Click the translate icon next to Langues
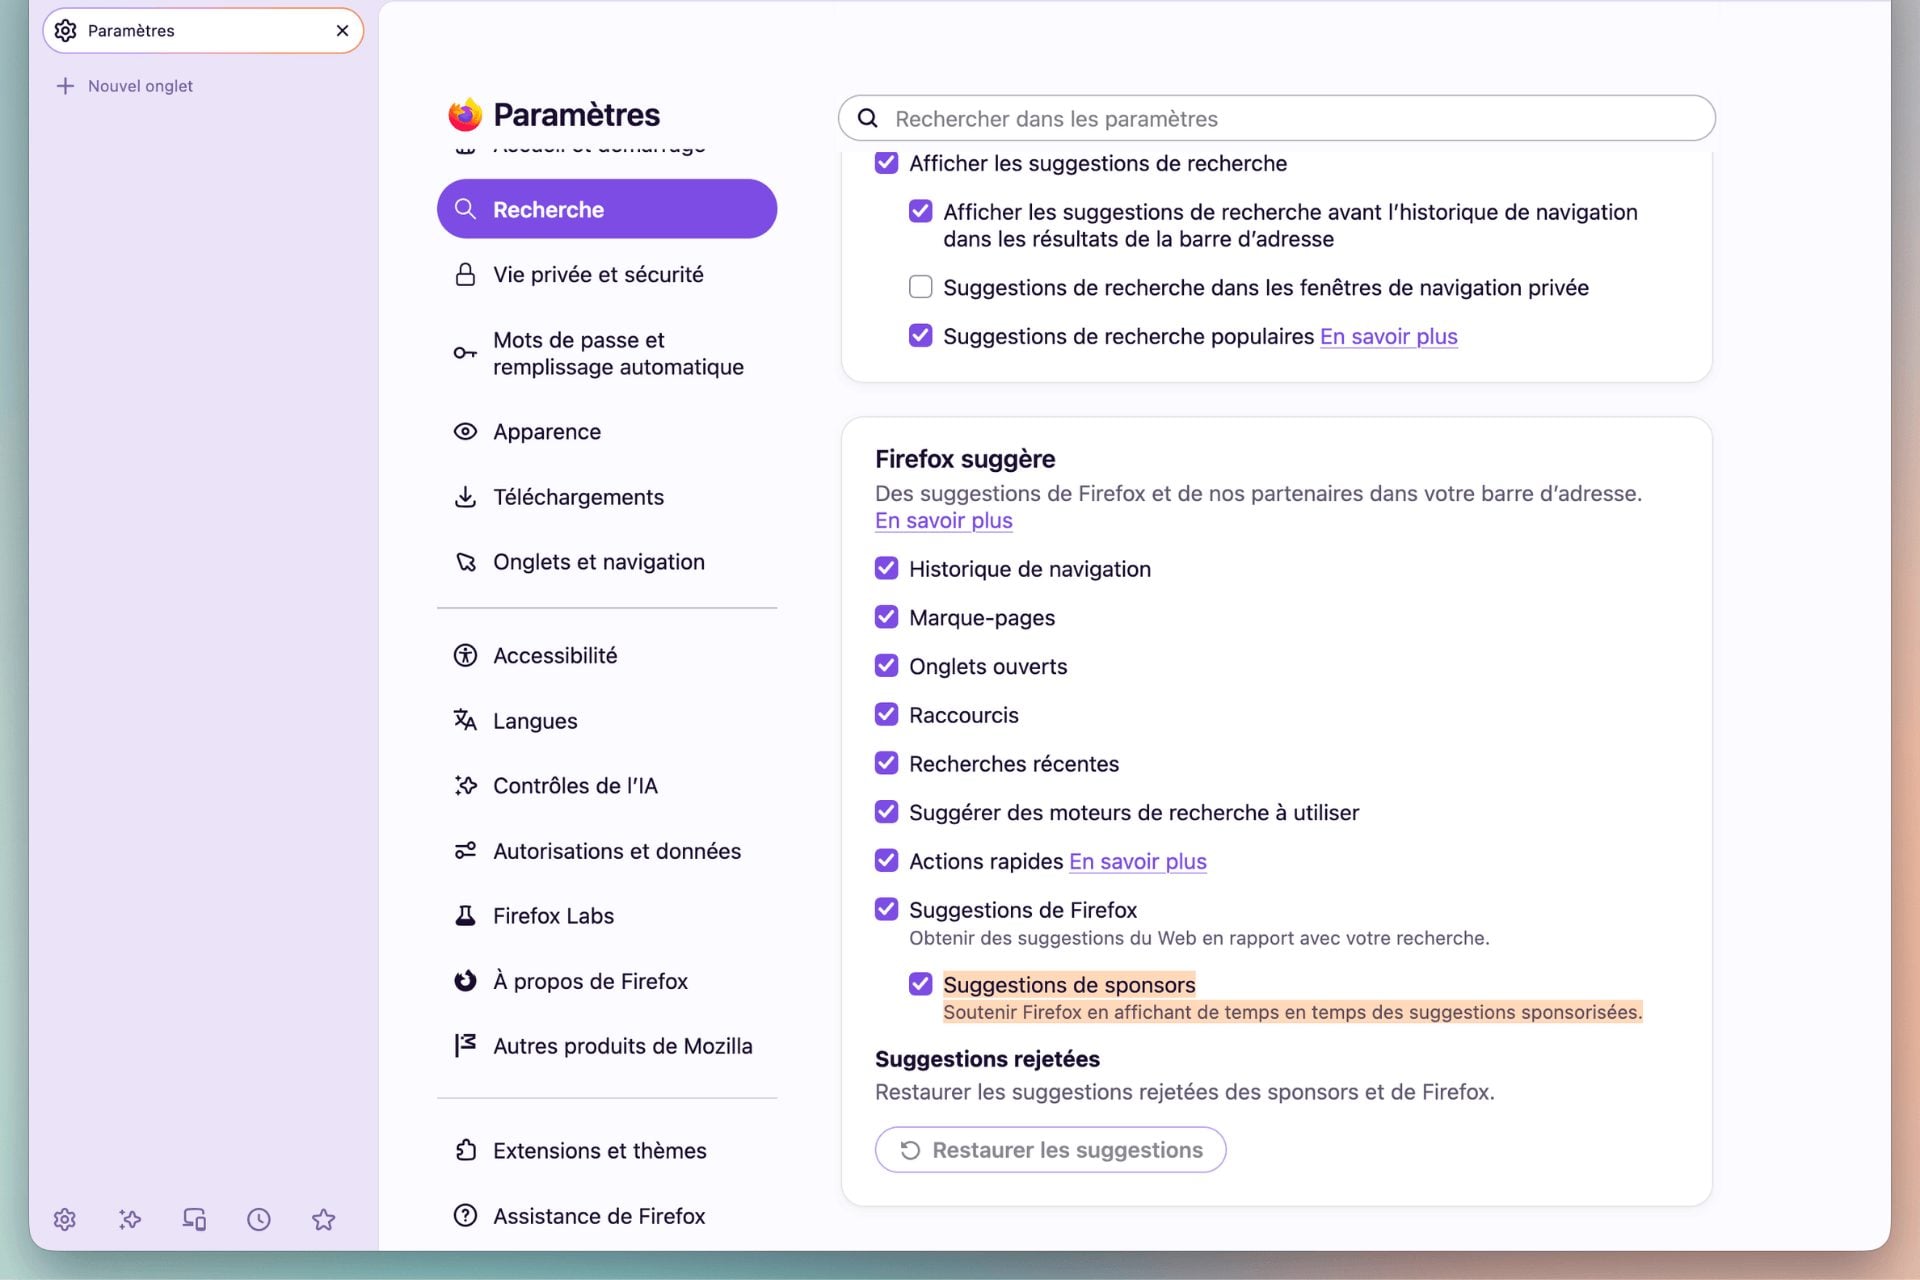 (x=465, y=720)
